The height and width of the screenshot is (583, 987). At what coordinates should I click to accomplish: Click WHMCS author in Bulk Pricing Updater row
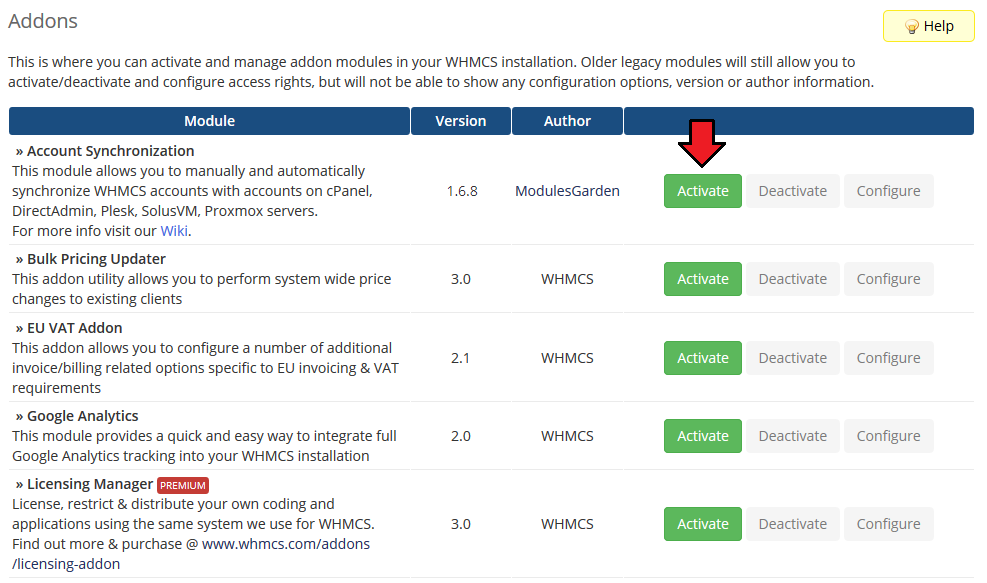tap(567, 279)
